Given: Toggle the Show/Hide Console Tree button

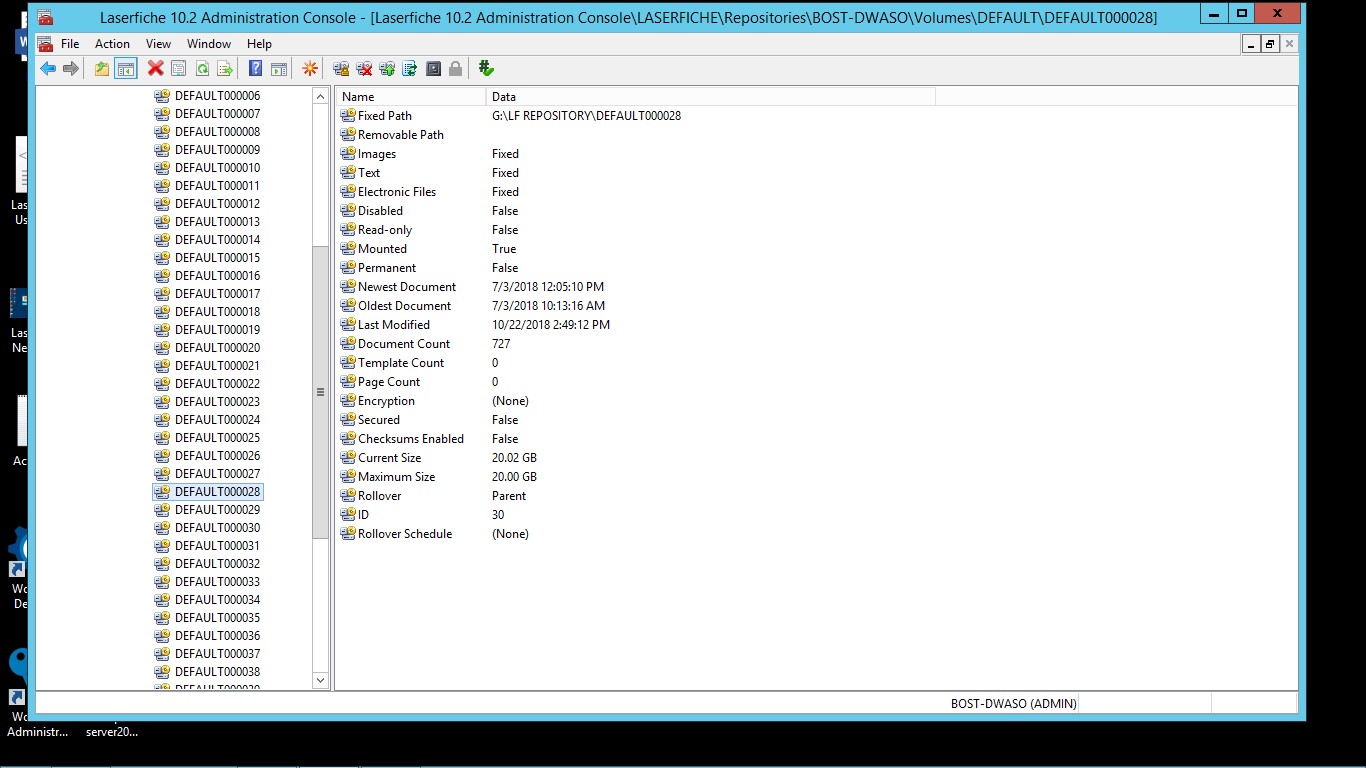Looking at the screenshot, I should click(x=126, y=69).
